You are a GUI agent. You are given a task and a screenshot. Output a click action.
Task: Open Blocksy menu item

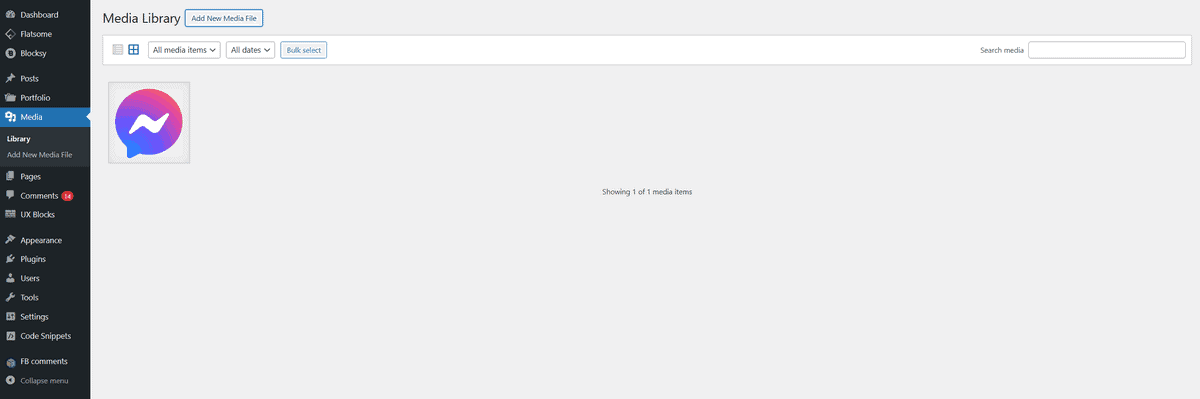[x=33, y=53]
